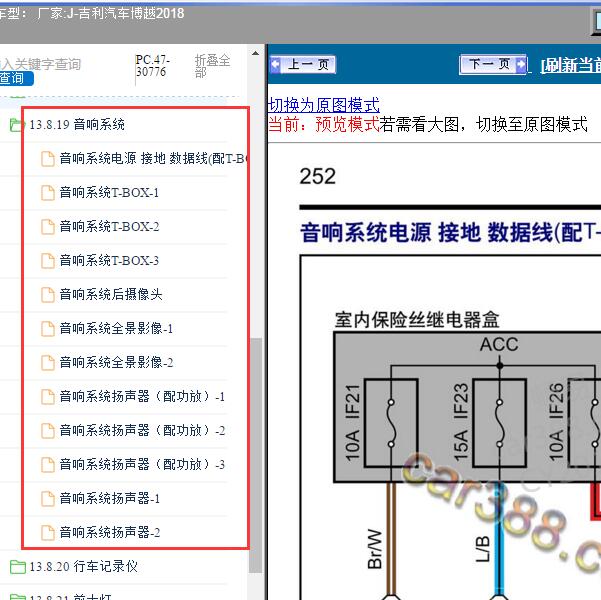Open 音响系统扬声器（配功放）-3 entry
The image size is (601, 600).
click(142, 464)
